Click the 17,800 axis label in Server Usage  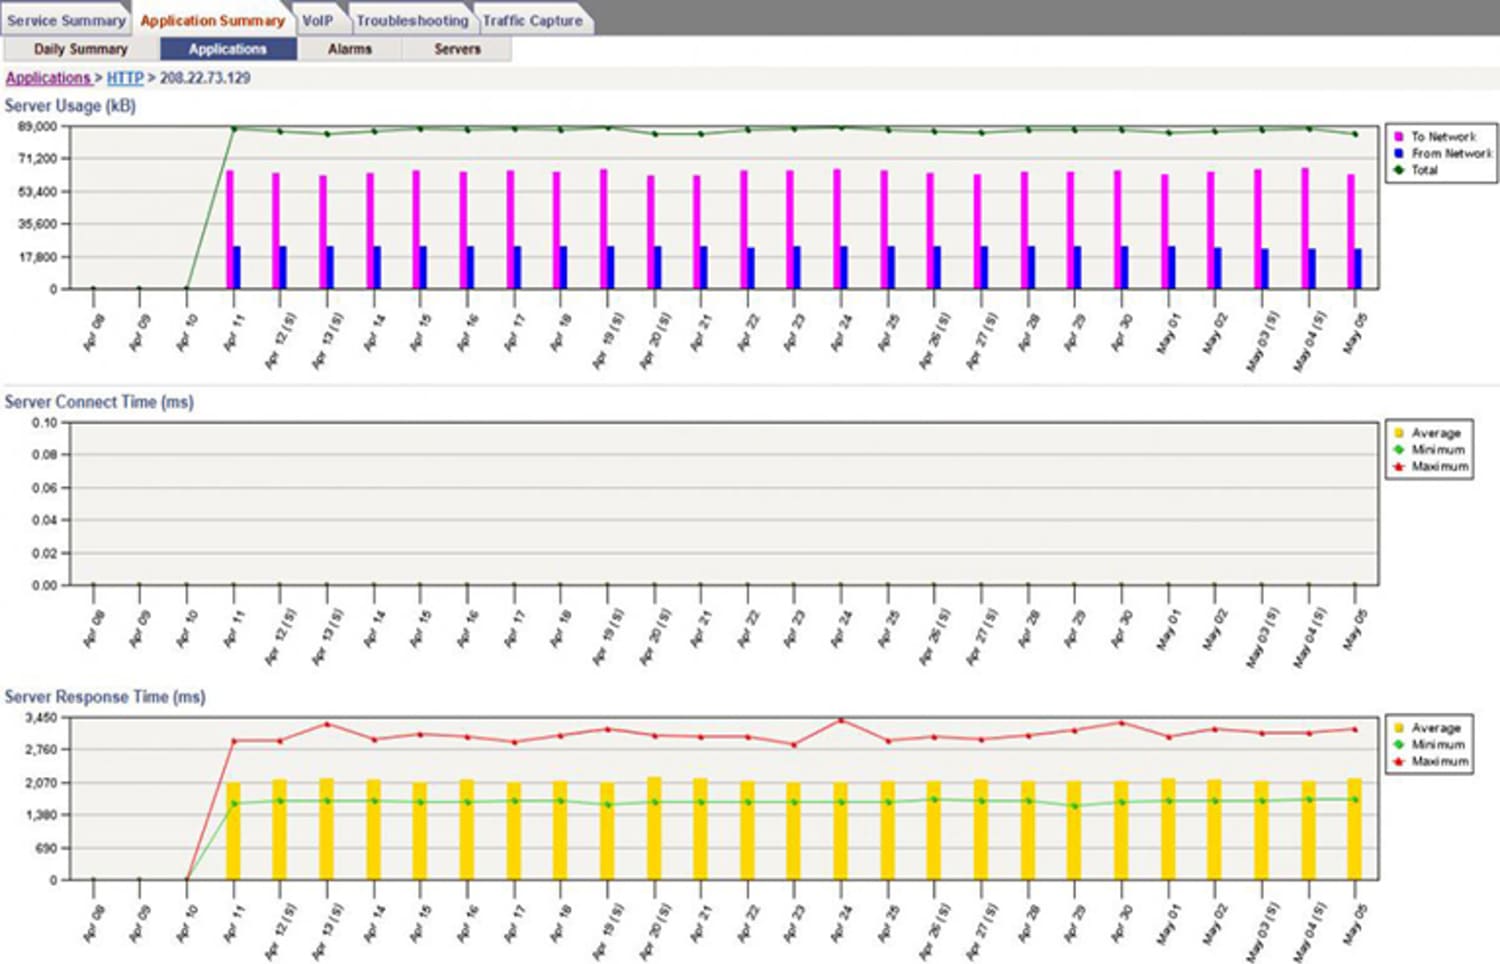(x=38, y=257)
